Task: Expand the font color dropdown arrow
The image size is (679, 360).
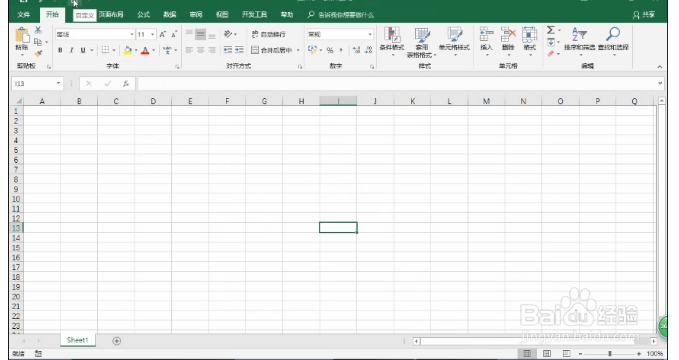Action: (153, 50)
